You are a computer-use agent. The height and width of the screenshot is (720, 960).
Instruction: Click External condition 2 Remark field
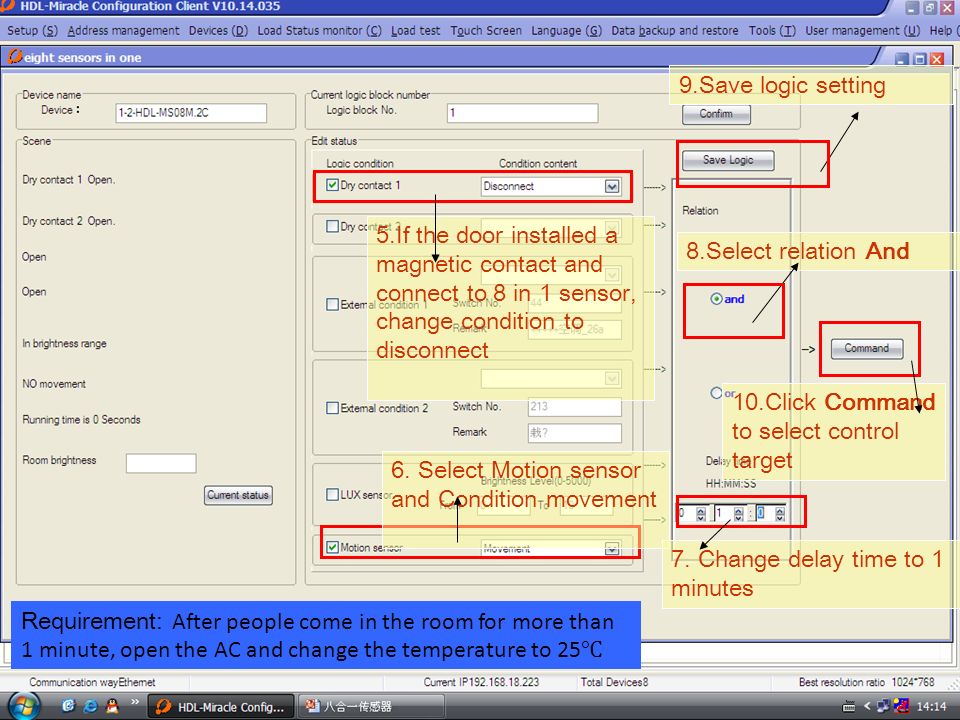click(574, 433)
